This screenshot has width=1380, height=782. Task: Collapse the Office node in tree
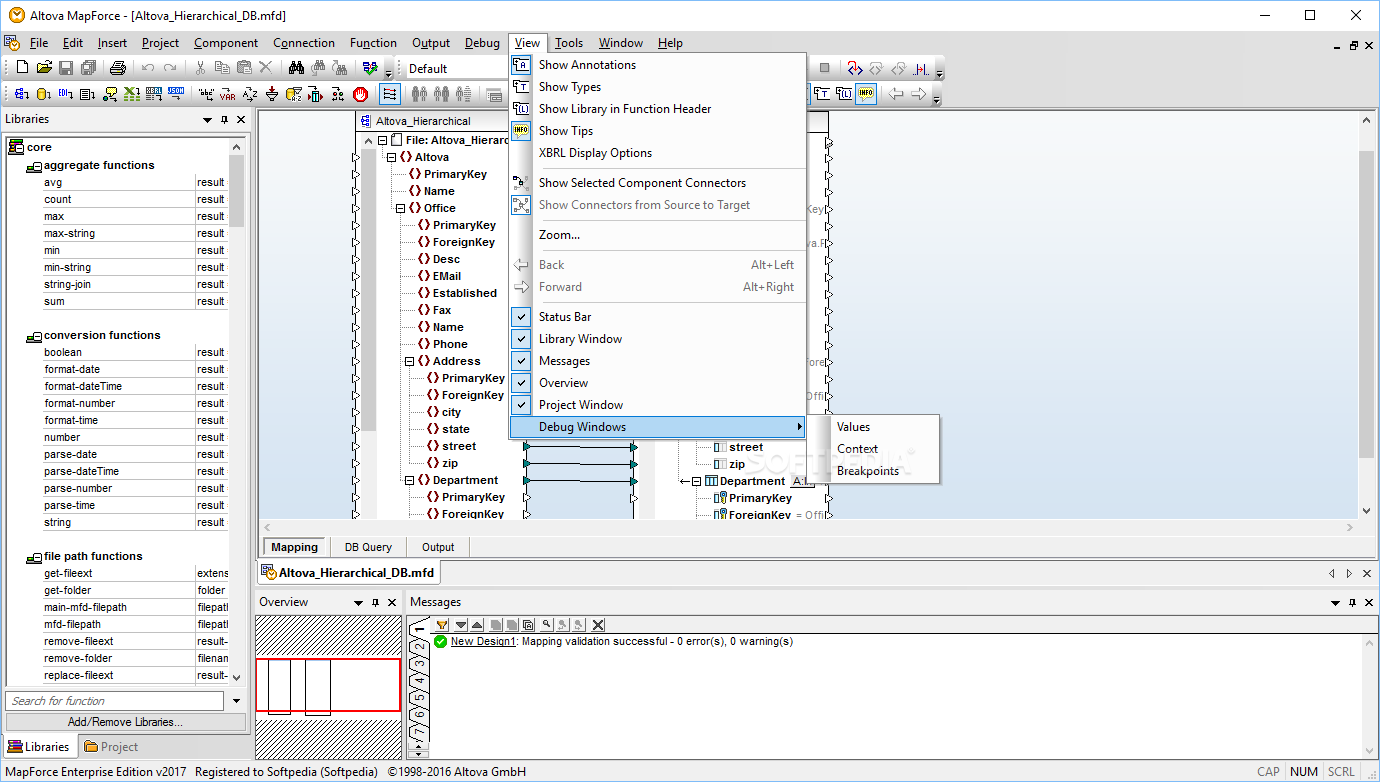pyautogui.click(x=400, y=208)
